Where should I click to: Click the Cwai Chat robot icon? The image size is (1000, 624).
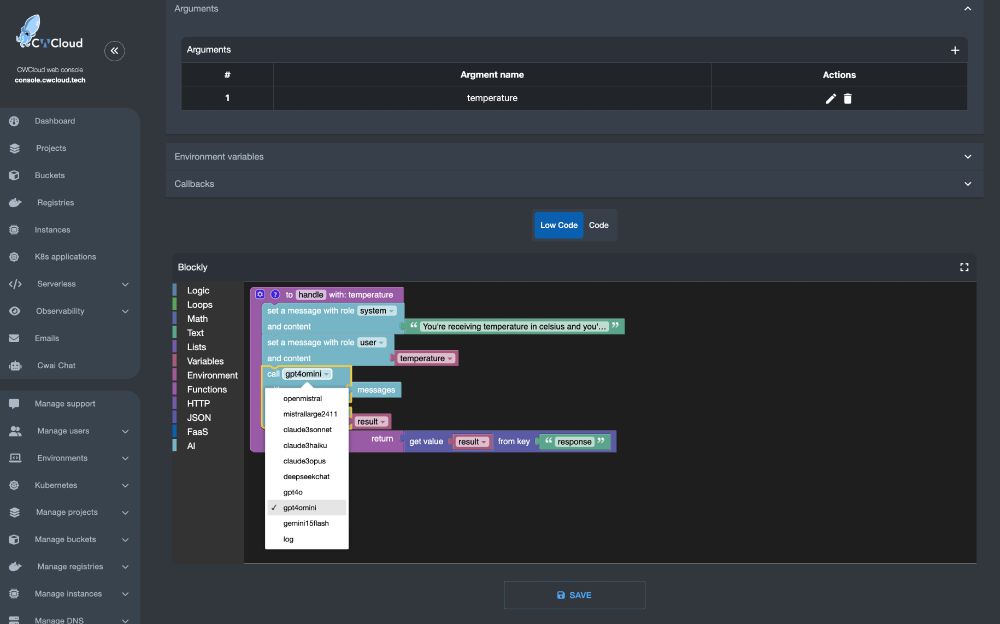[15, 366]
